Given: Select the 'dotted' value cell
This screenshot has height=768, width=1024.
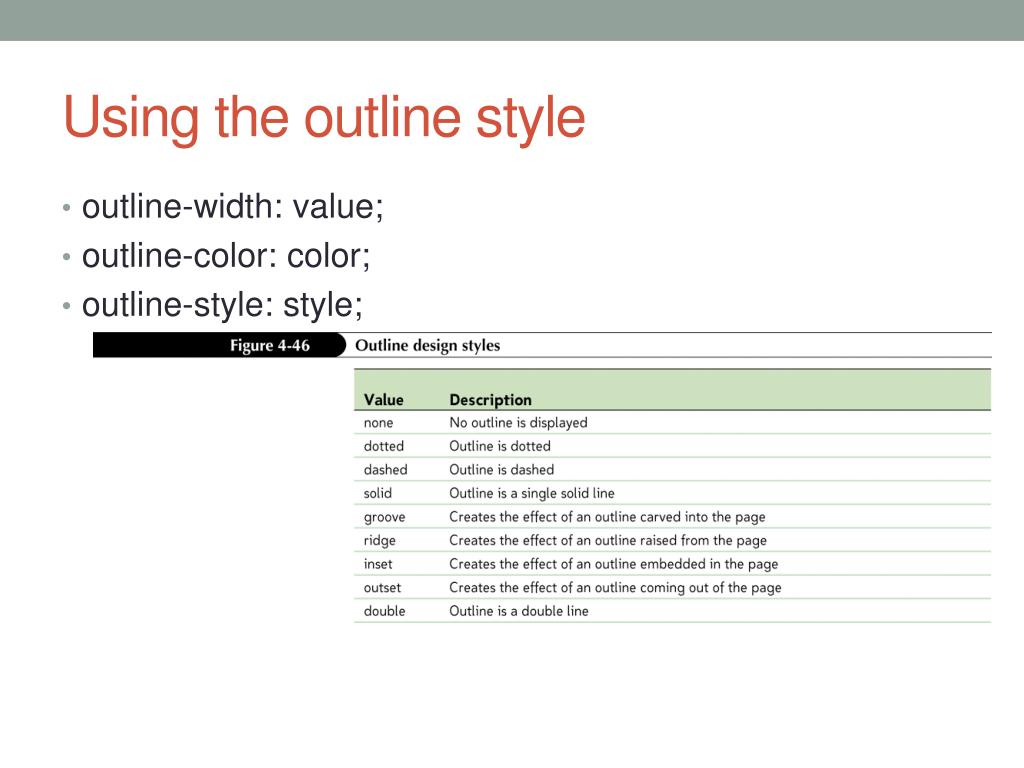Looking at the screenshot, I should (x=383, y=446).
